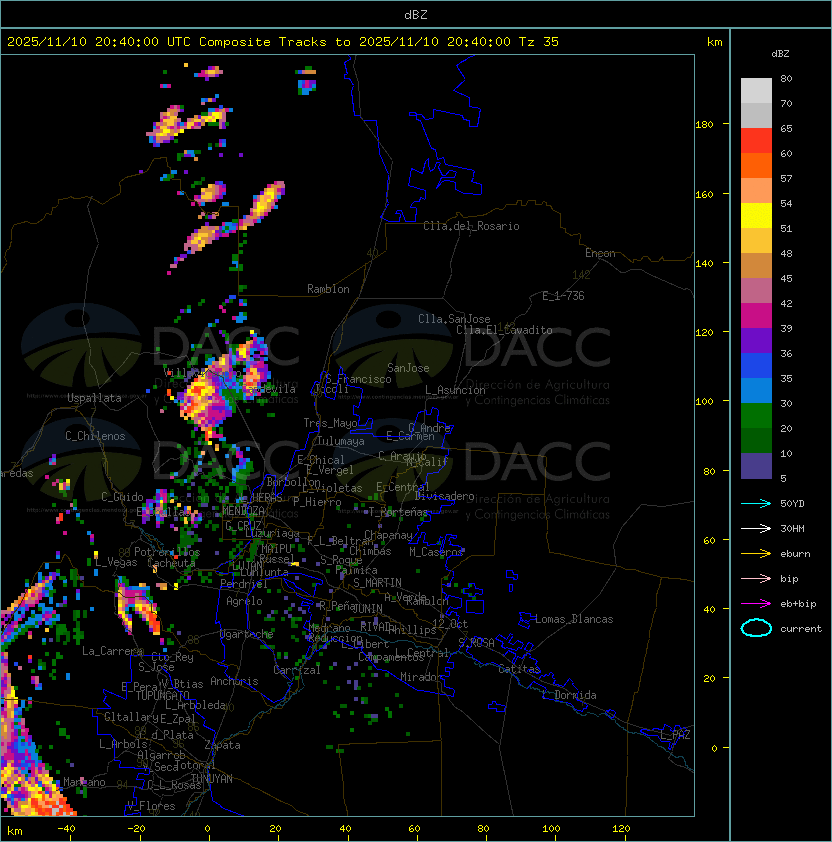Click the 'dBZ' heading above the color scale
Viewport: 832px width, 842px height.
click(780, 54)
